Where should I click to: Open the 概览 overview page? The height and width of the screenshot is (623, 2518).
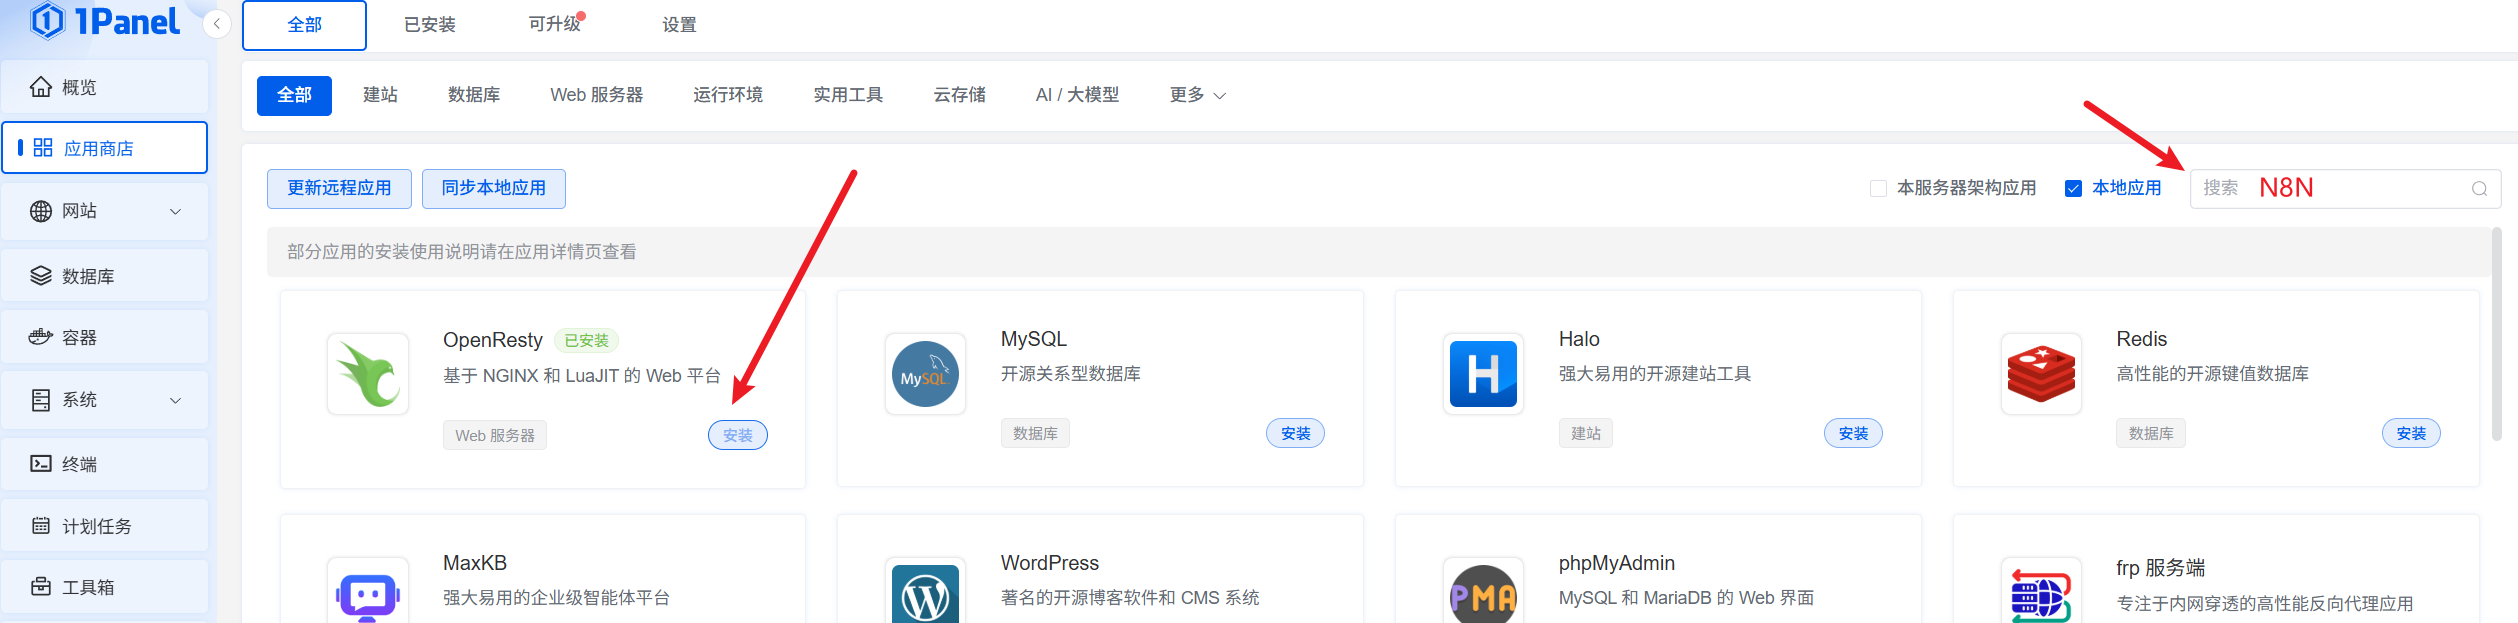[105, 87]
